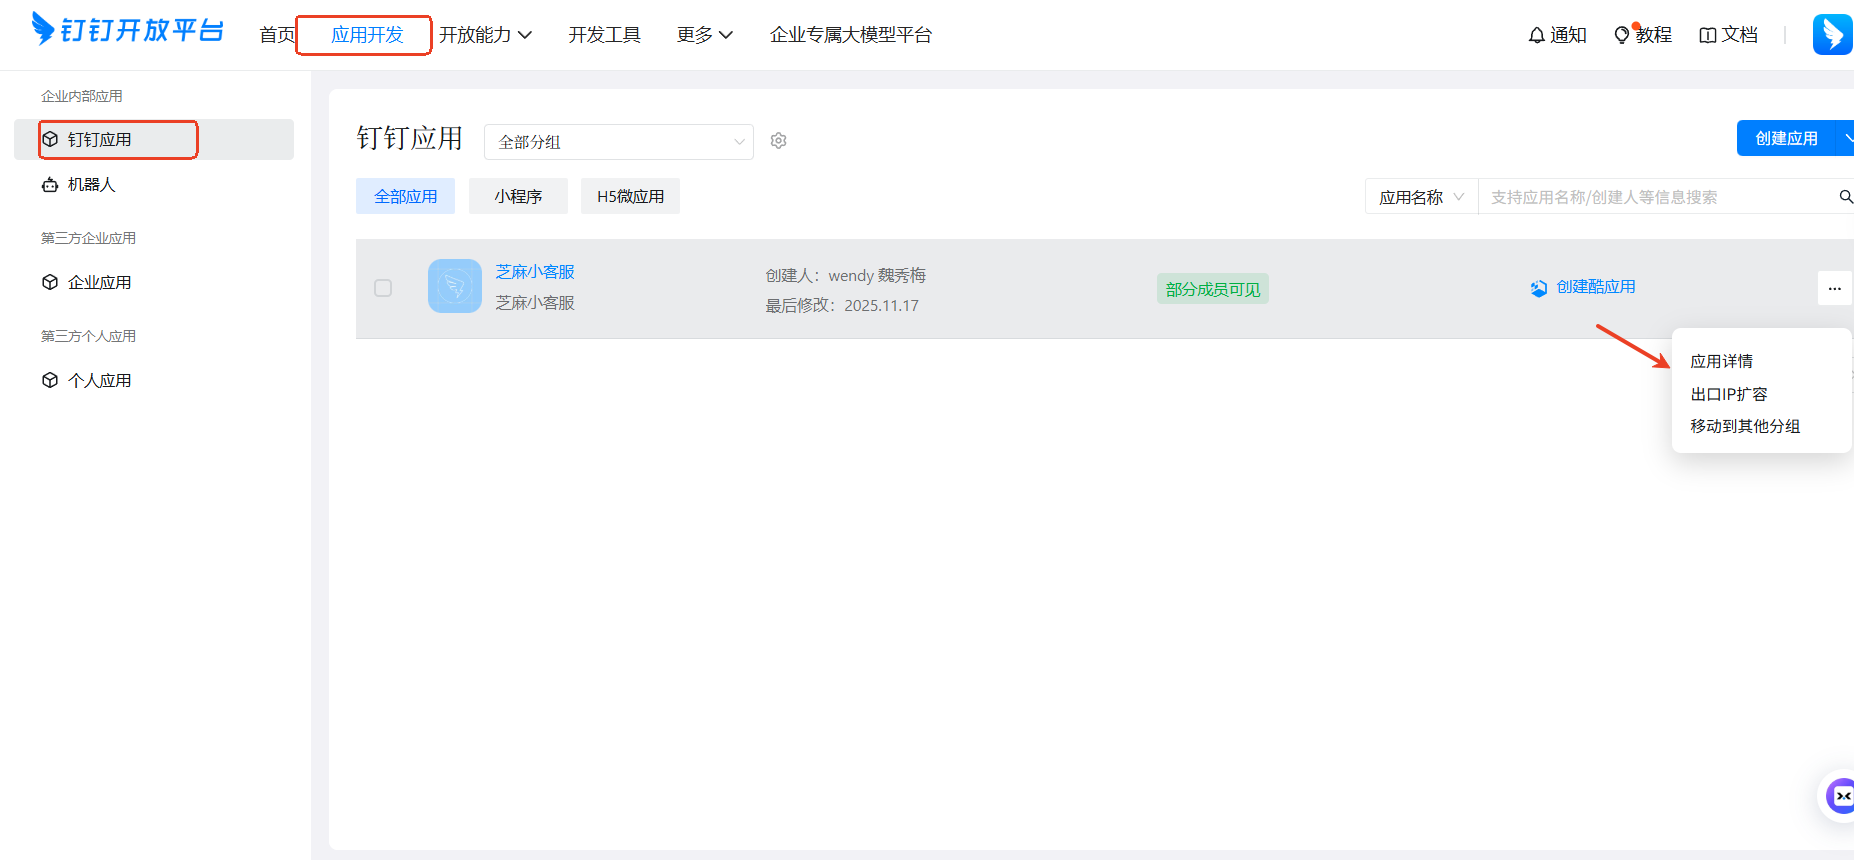
Task: Select 企业应用 in the sidebar
Action: (x=154, y=283)
